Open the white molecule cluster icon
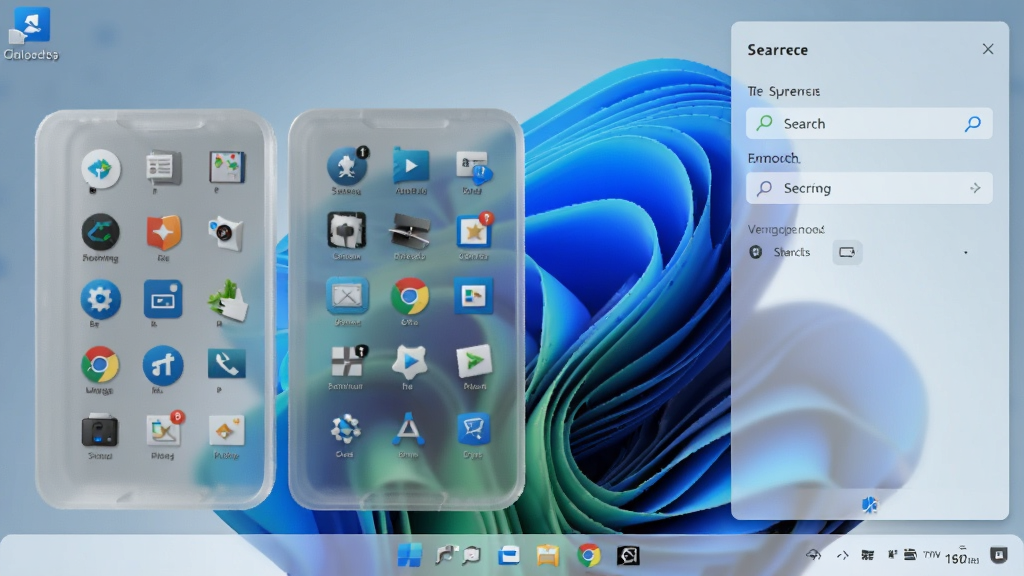Image resolution: width=1024 pixels, height=576 pixels. tap(345, 428)
